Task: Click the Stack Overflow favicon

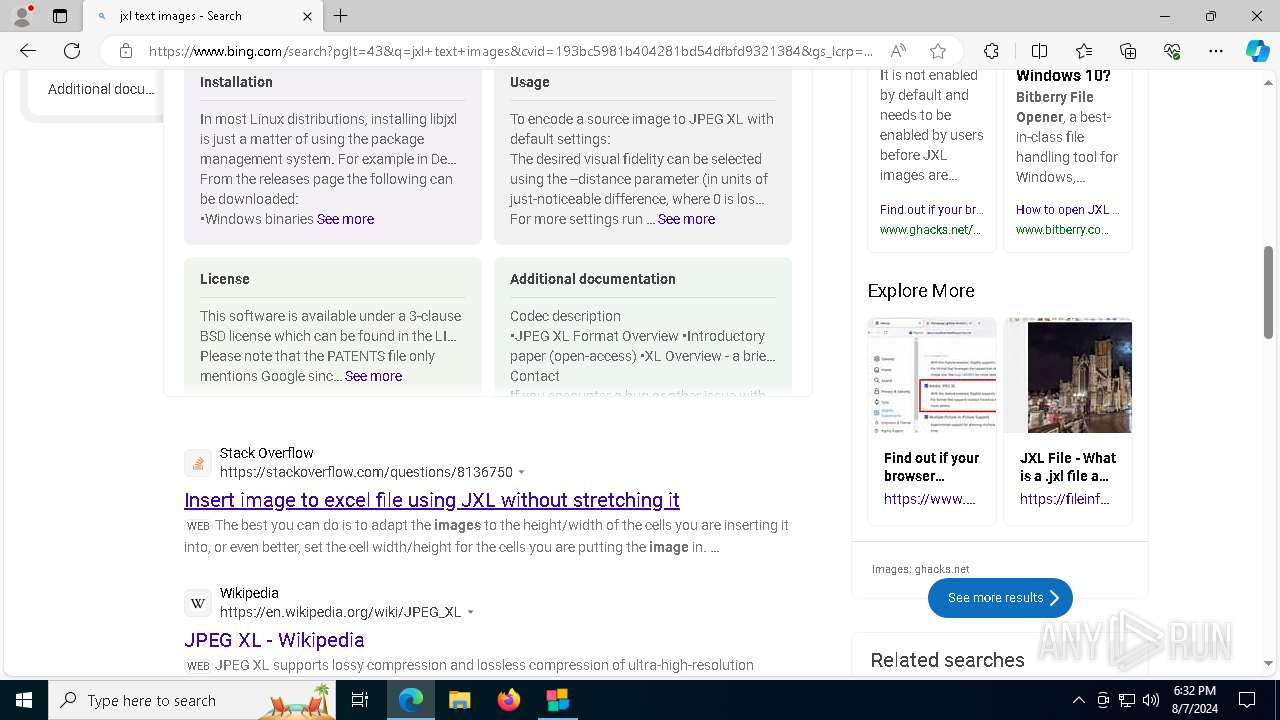Action: [198, 463]
